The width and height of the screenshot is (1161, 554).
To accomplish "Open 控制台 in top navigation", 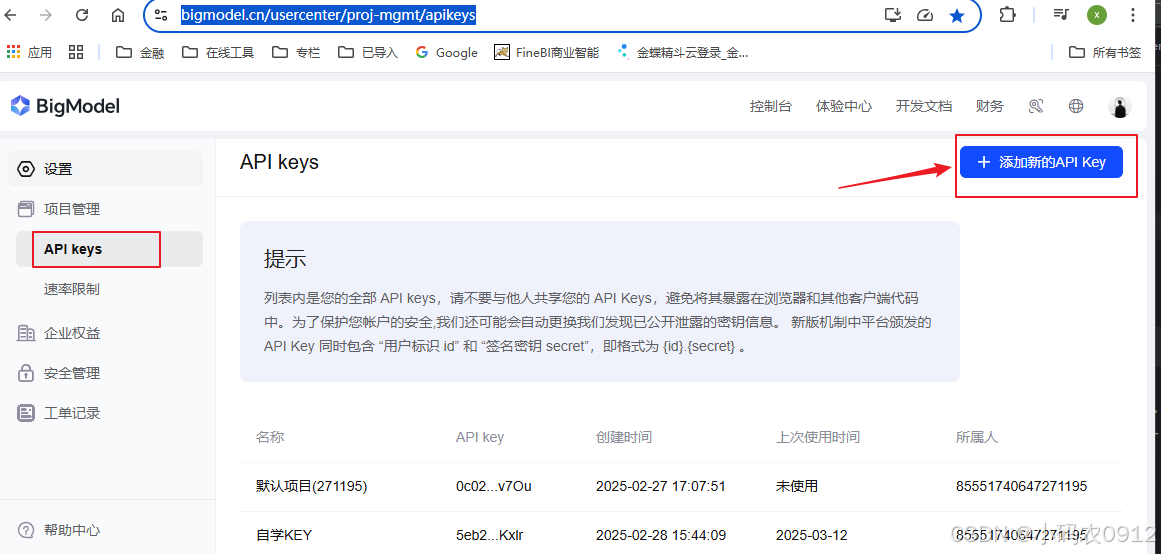I will click(771, 106).
